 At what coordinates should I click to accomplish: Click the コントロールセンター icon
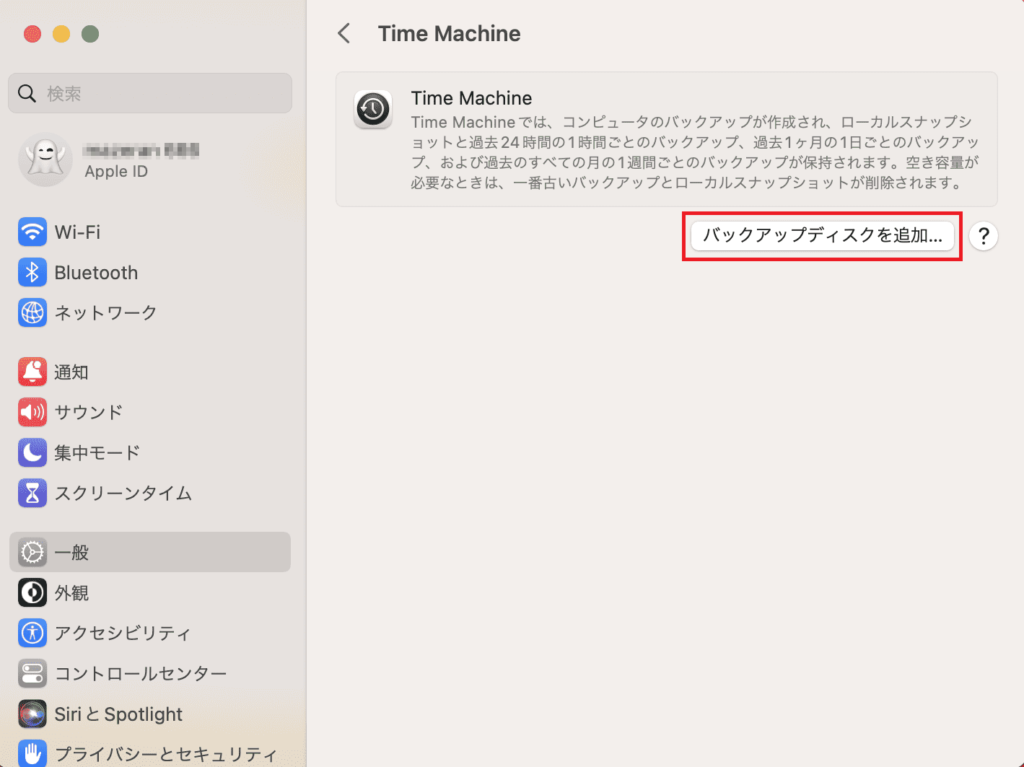(x=32, y=674)
